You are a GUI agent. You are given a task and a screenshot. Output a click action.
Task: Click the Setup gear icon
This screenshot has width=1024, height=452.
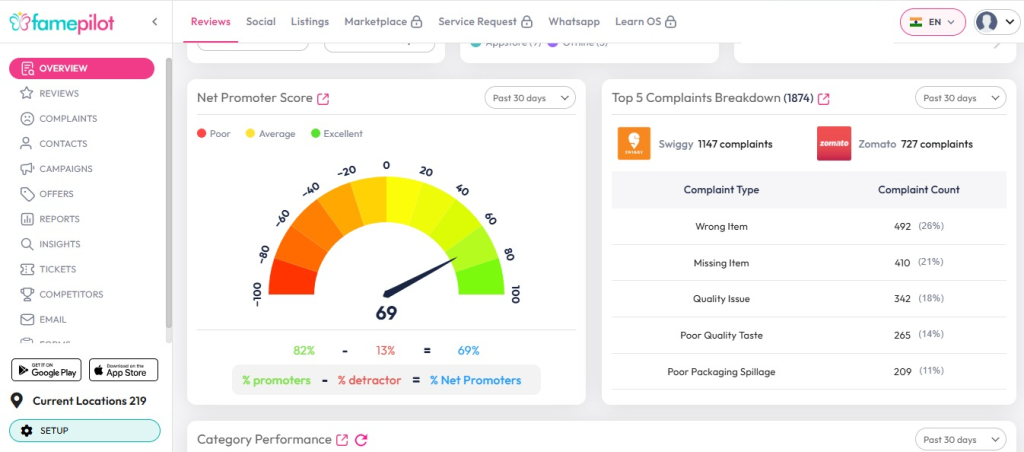tap(27, 431)
